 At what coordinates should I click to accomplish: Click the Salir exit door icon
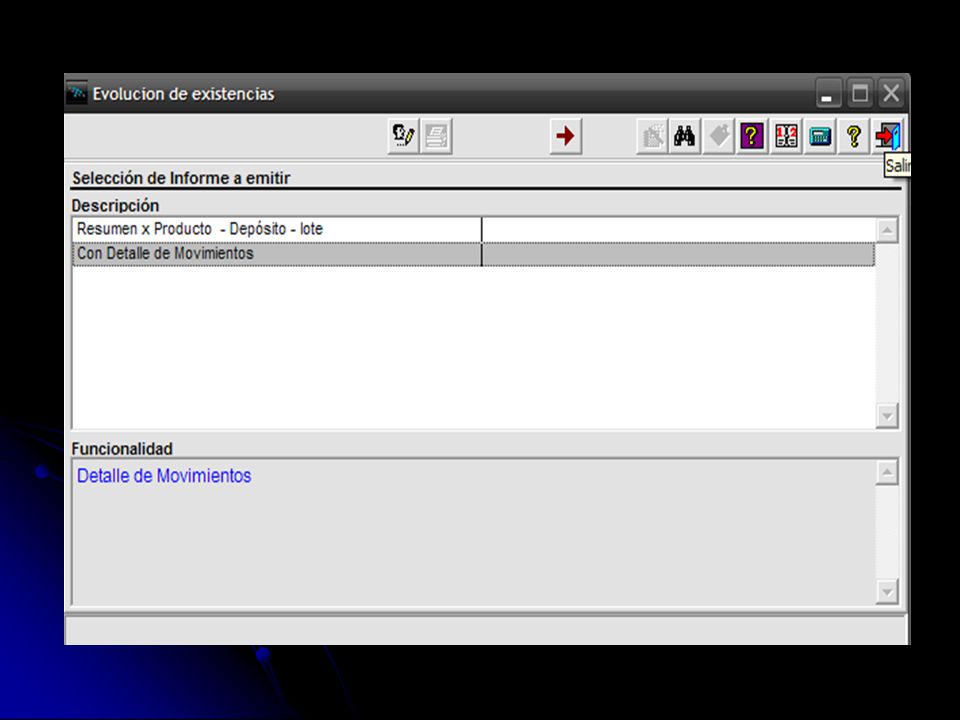pyautogui.click(x=887, y=136)
